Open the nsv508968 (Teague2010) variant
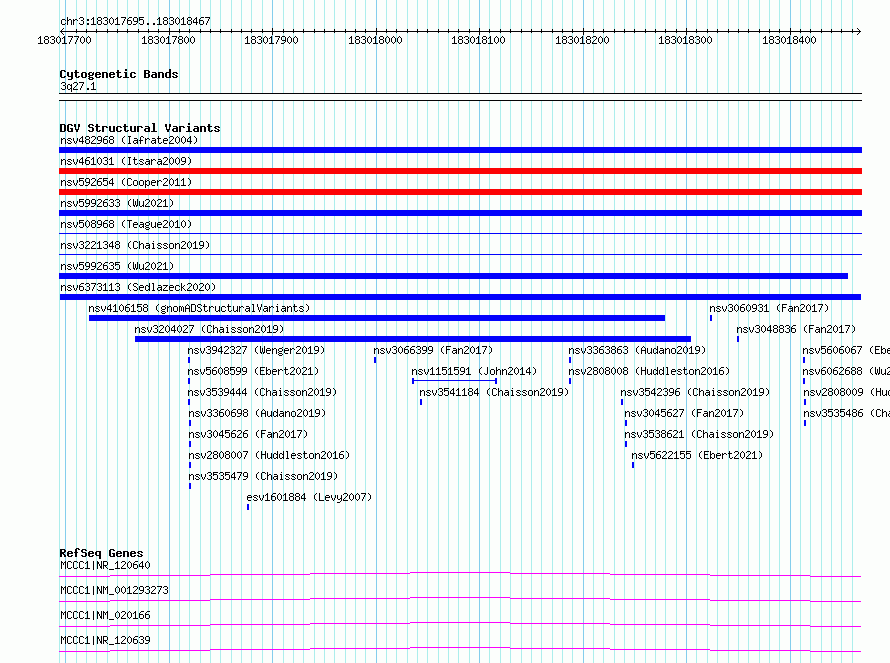This screenshot has width=890, height=663. click(x=126, y=224)
